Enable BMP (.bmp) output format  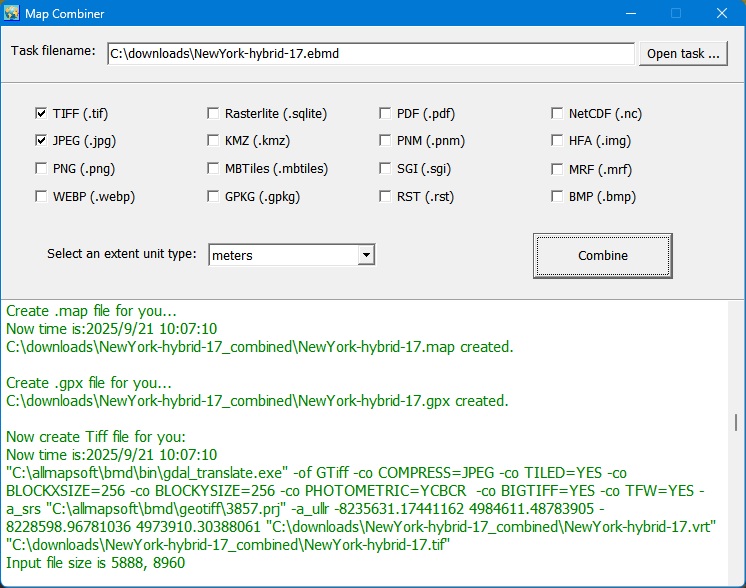[x=558, y=198]
